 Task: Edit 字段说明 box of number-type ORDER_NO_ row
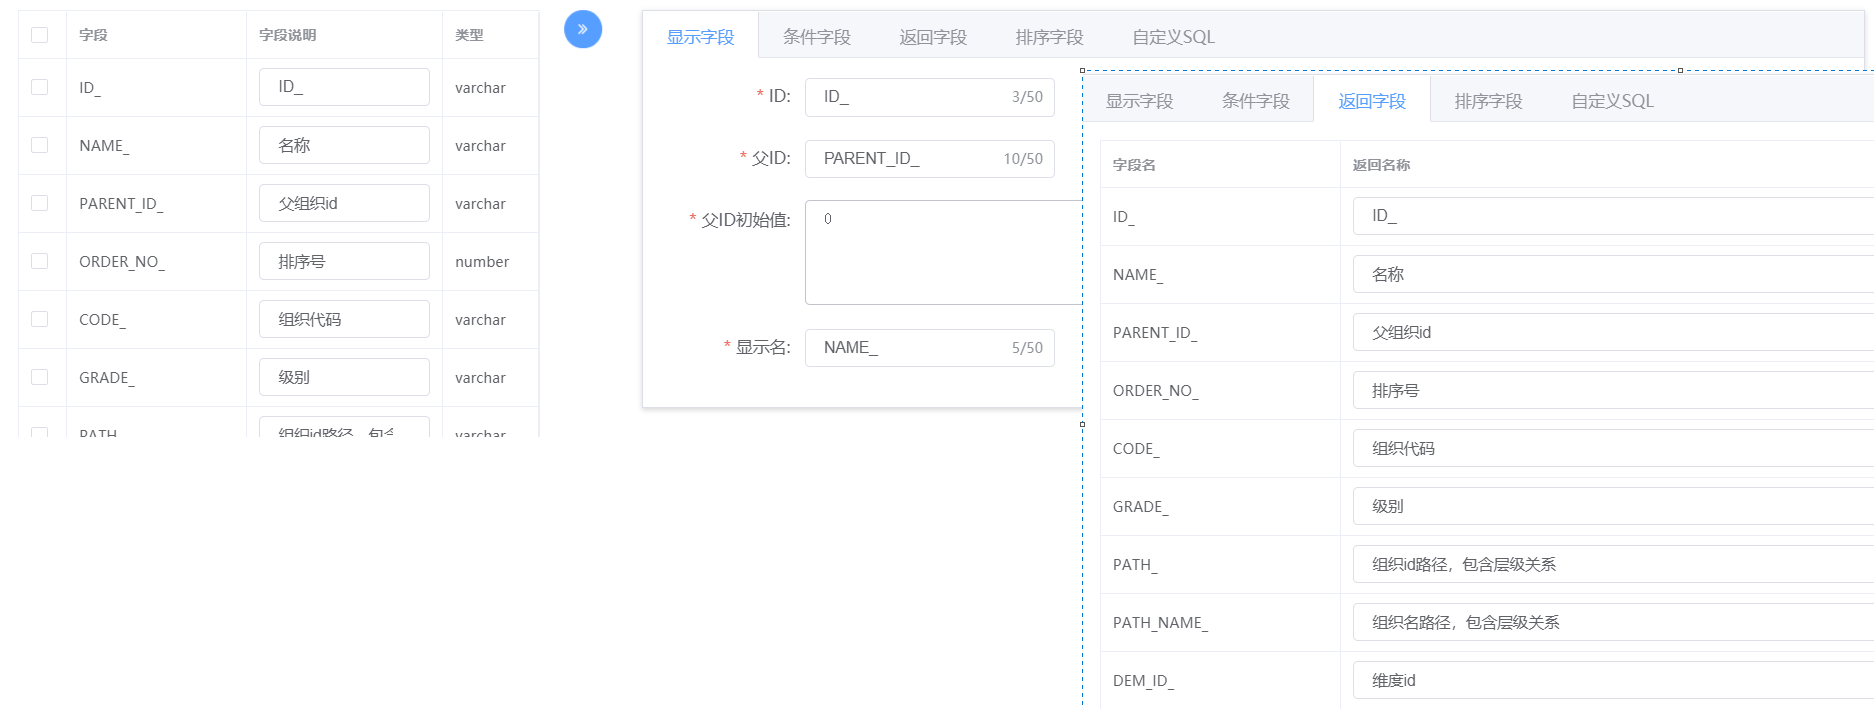click(x=344, y=261)
